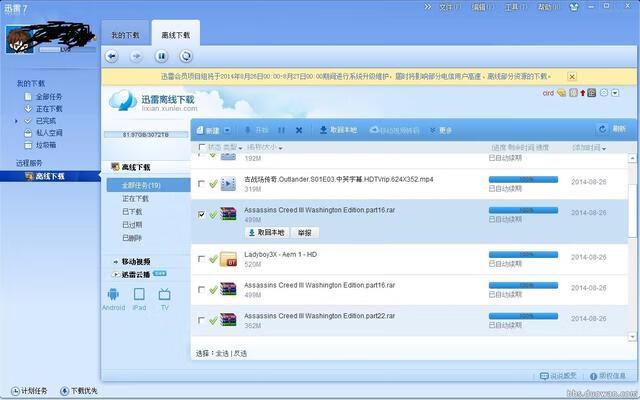Expand the 迅雷云播 section arrow
Image resolution: width=640 pixels, height=400 pixels.
116,275
